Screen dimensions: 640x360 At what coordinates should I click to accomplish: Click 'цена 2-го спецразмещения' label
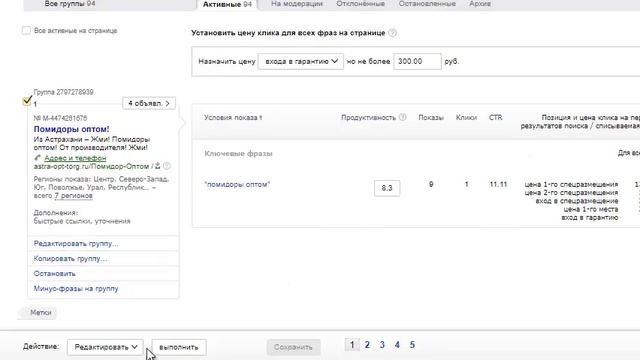(x=571, y=193)
